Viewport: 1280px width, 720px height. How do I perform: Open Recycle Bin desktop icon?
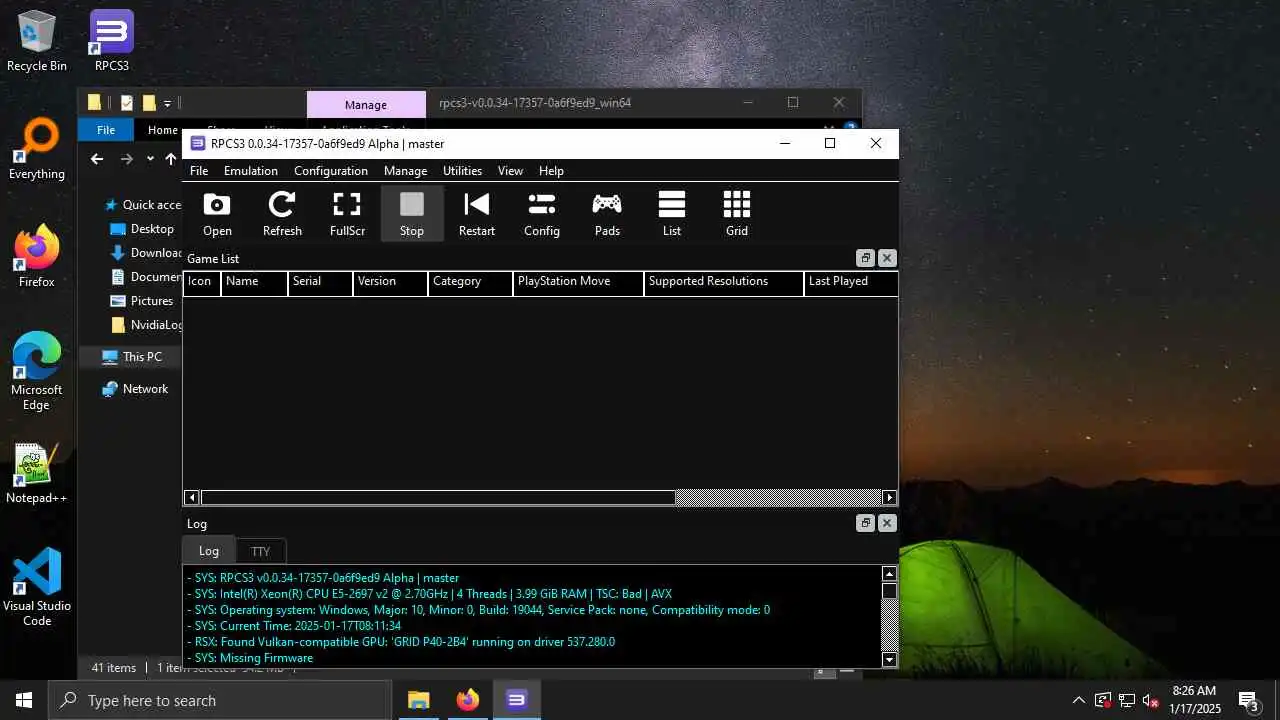click(x=37, y=42)
